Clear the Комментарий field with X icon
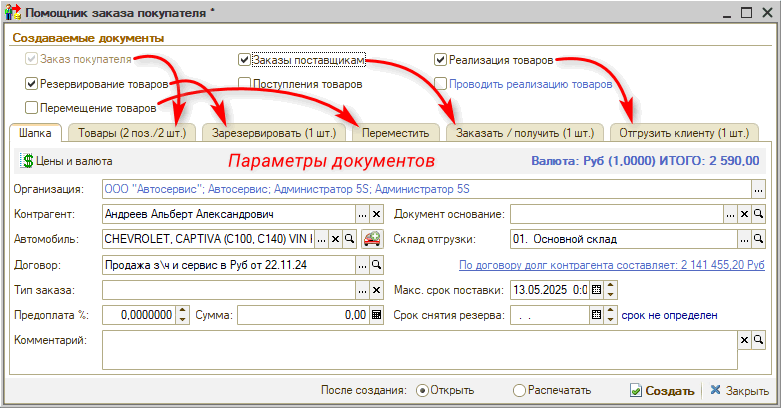 (744, 340)
